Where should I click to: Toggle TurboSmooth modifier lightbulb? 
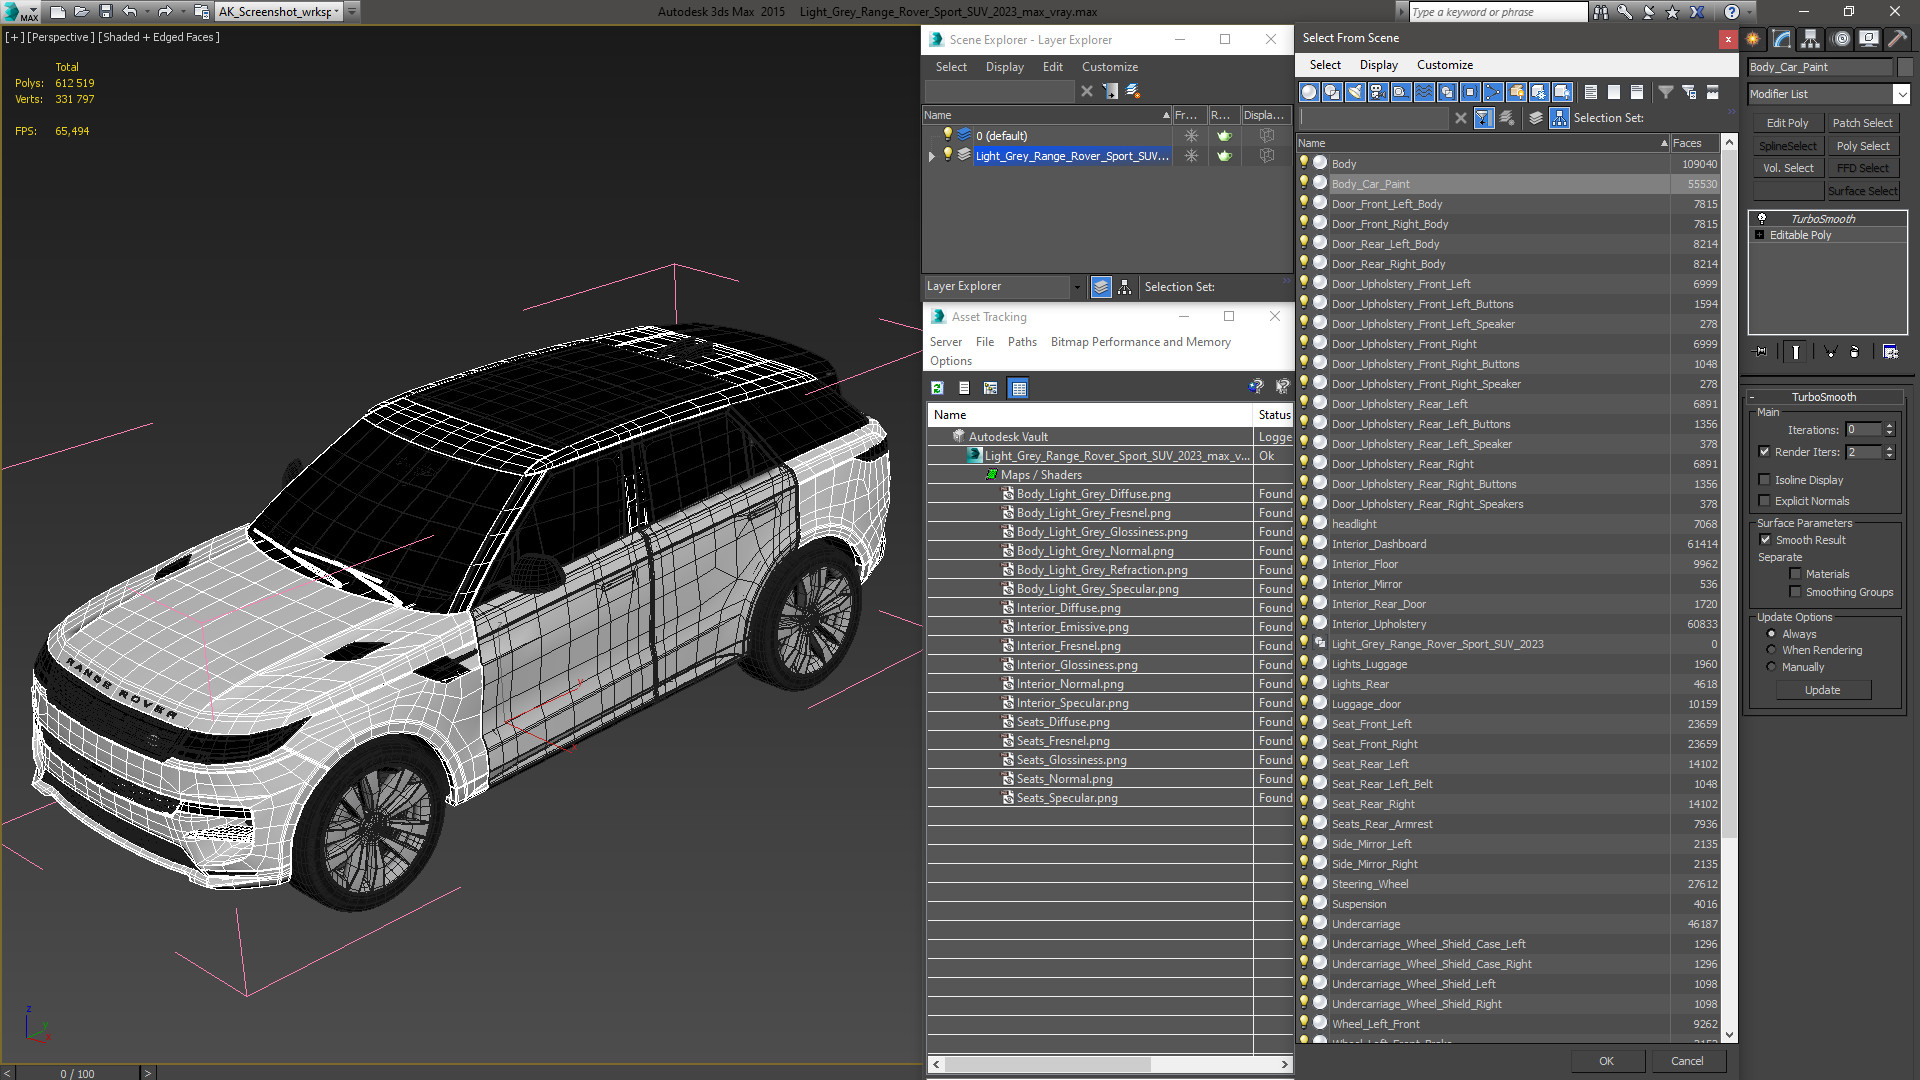pyautogui.click(x=1762, y=218)
